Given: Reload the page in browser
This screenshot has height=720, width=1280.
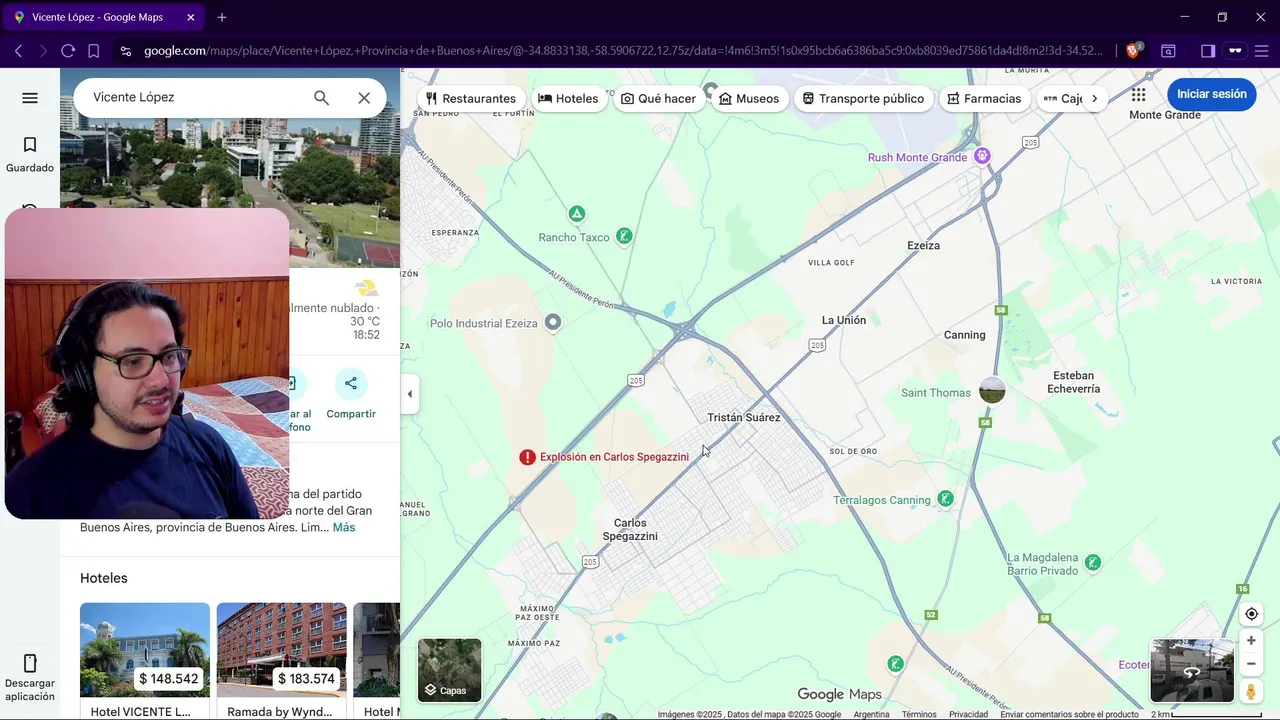Looking at the screenshot, I should 68,51.
